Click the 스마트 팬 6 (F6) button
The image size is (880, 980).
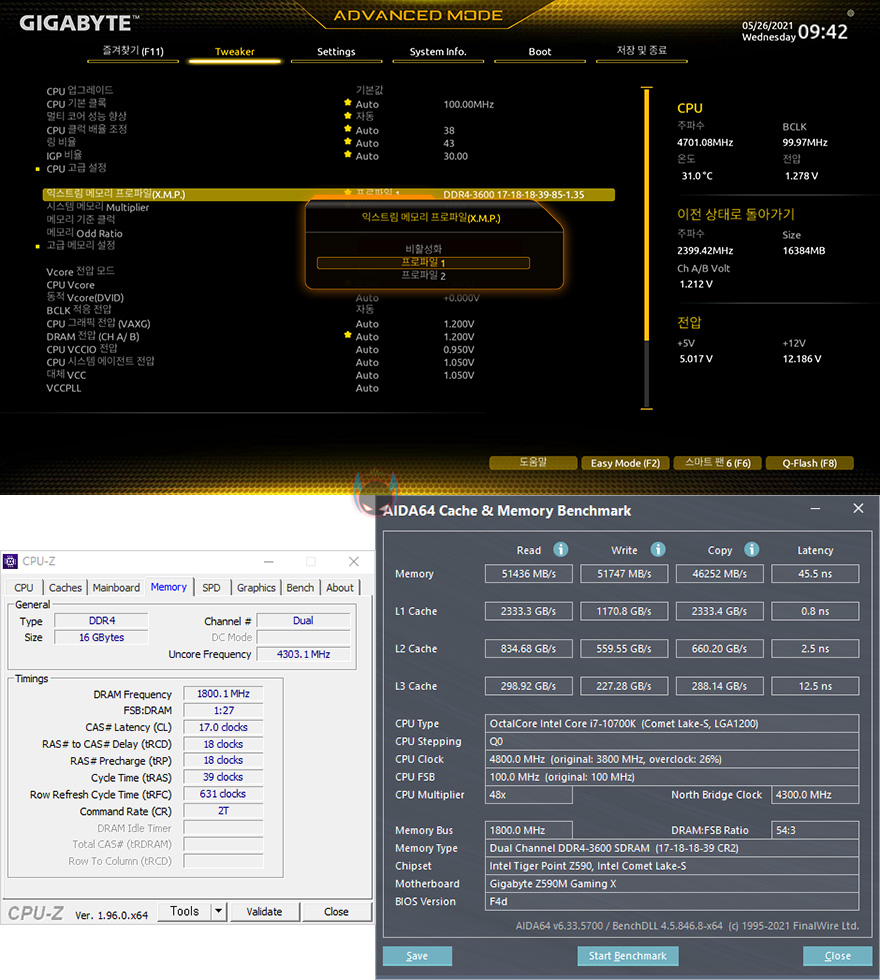718,462
